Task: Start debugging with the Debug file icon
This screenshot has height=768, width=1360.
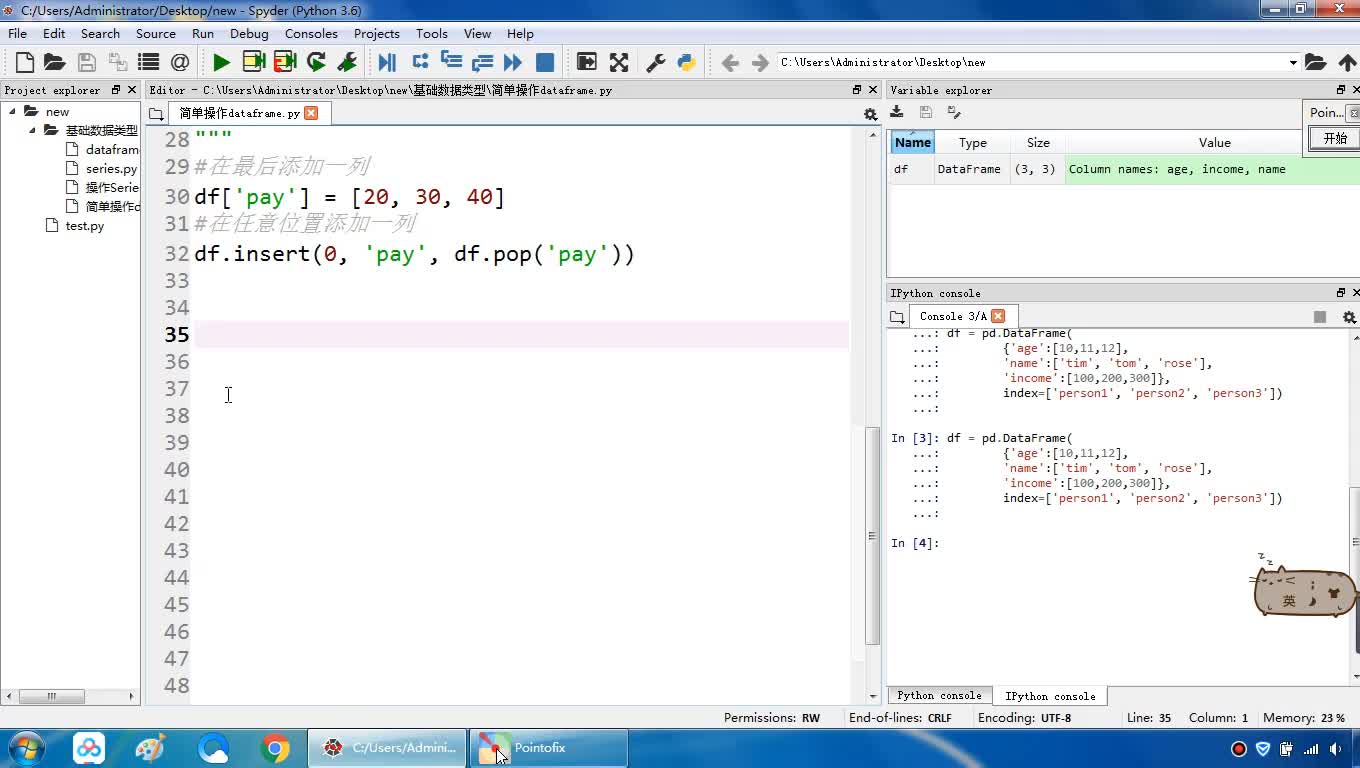Action: click(x=387, y=62)
